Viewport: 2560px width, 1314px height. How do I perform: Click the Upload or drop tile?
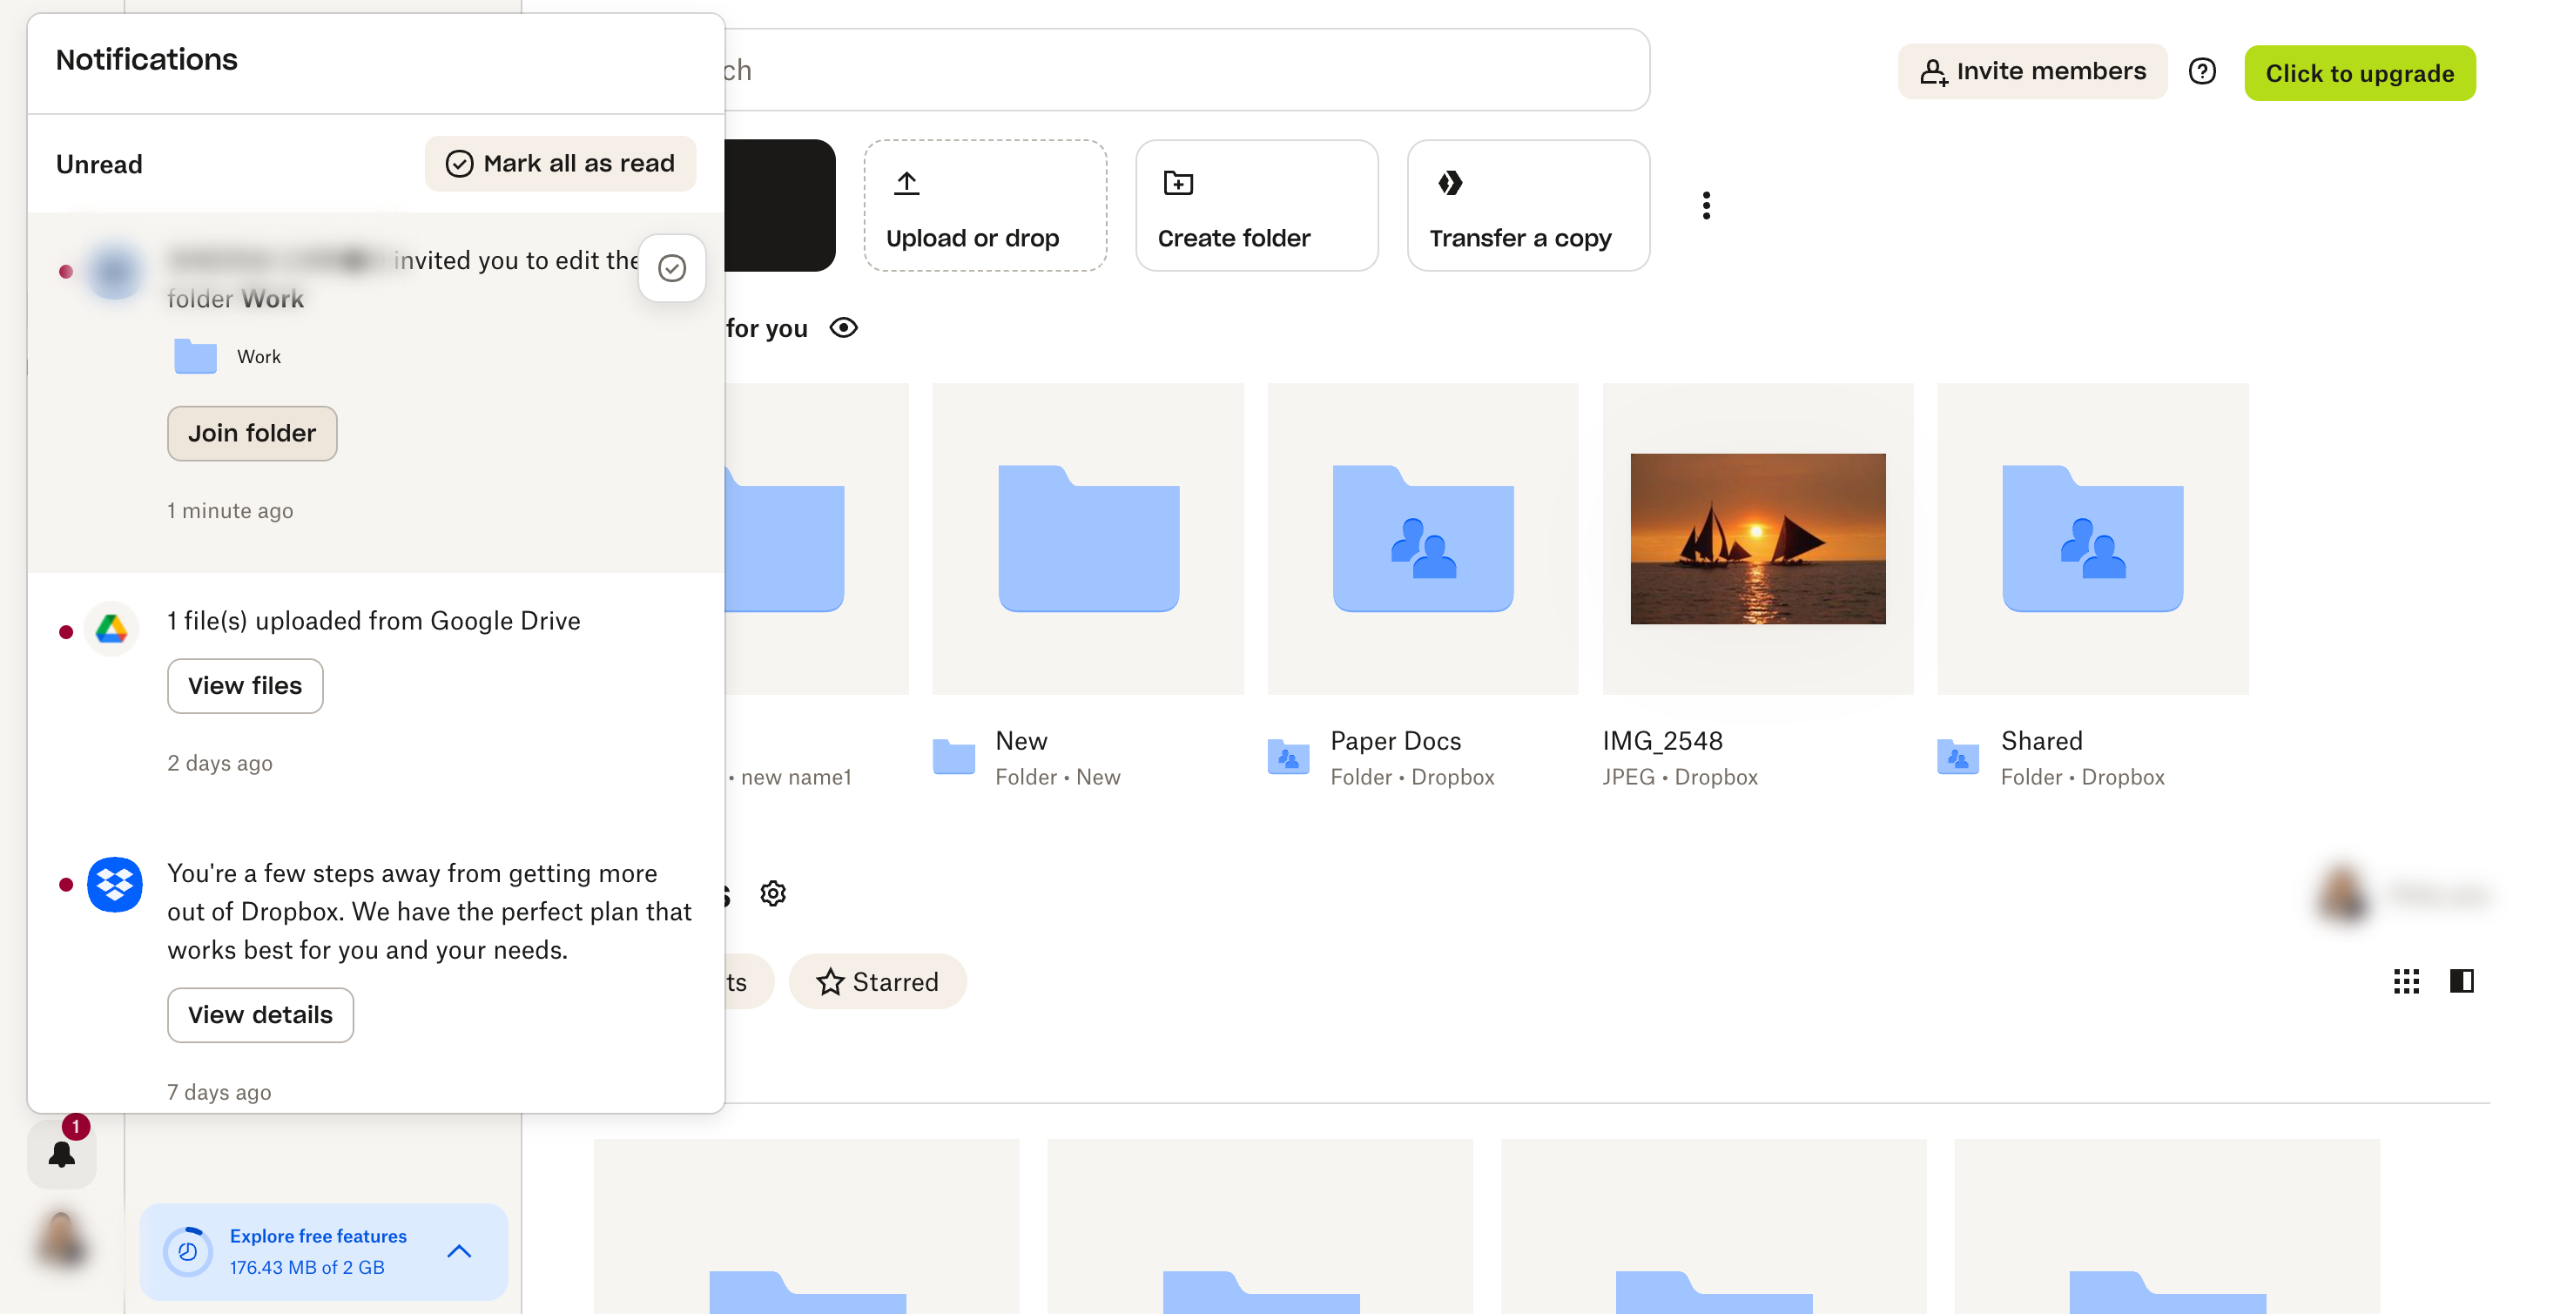click(x=985, y=206)
